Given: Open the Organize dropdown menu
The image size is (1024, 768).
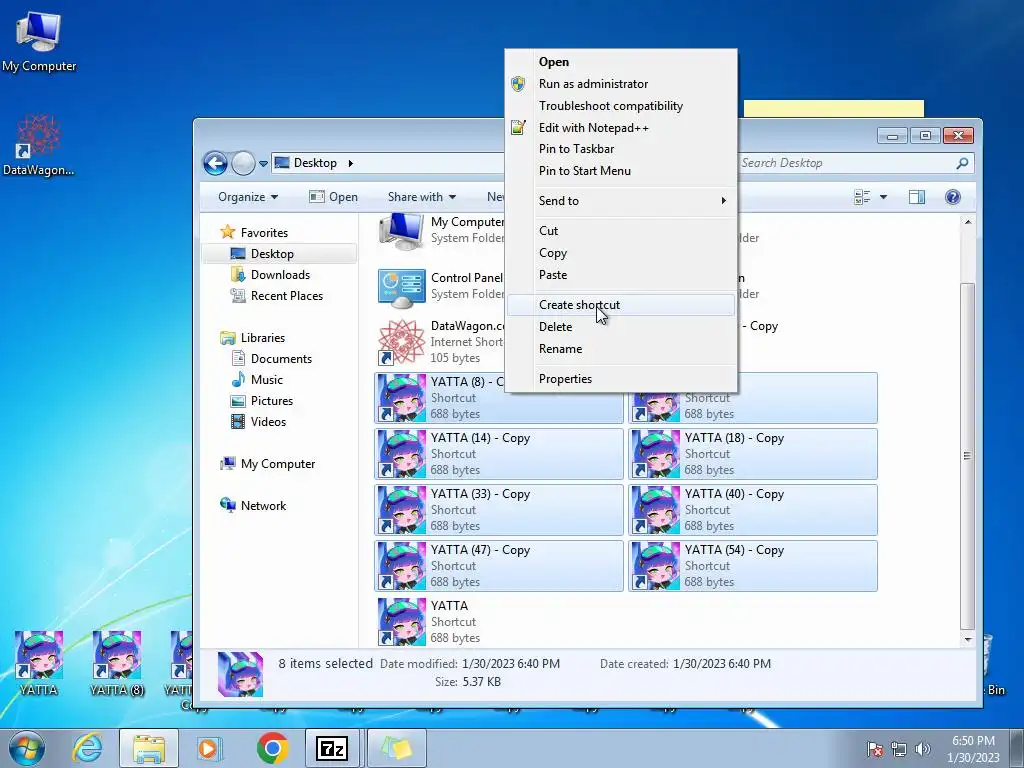Looking at the screenshot, I should (x=248, y=197).
